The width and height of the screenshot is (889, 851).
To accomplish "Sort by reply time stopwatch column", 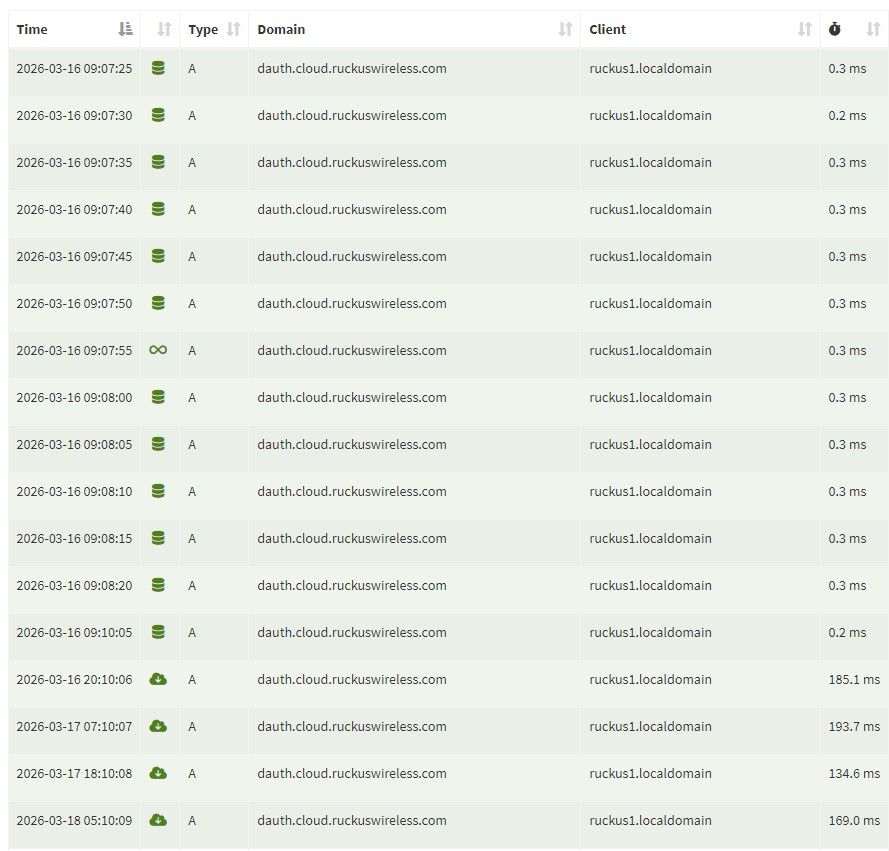I will pos(873,29).
